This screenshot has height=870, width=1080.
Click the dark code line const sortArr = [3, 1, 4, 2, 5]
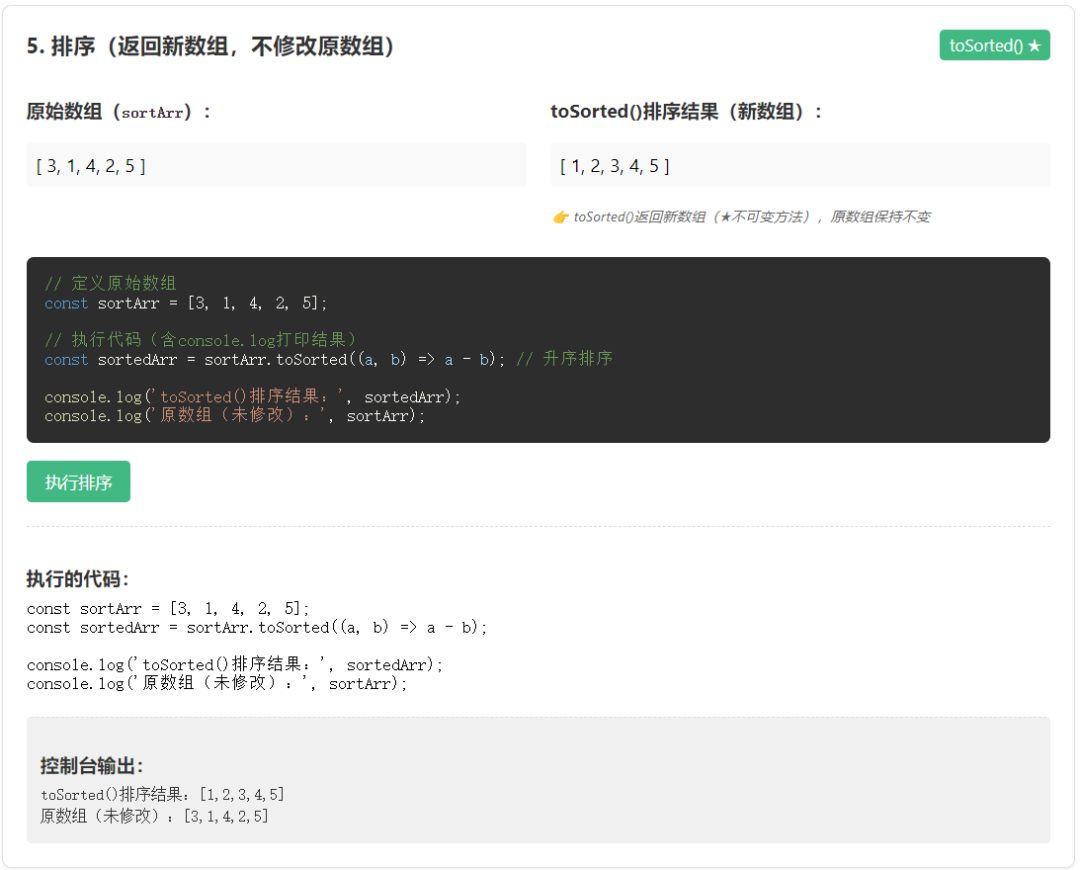185,303
